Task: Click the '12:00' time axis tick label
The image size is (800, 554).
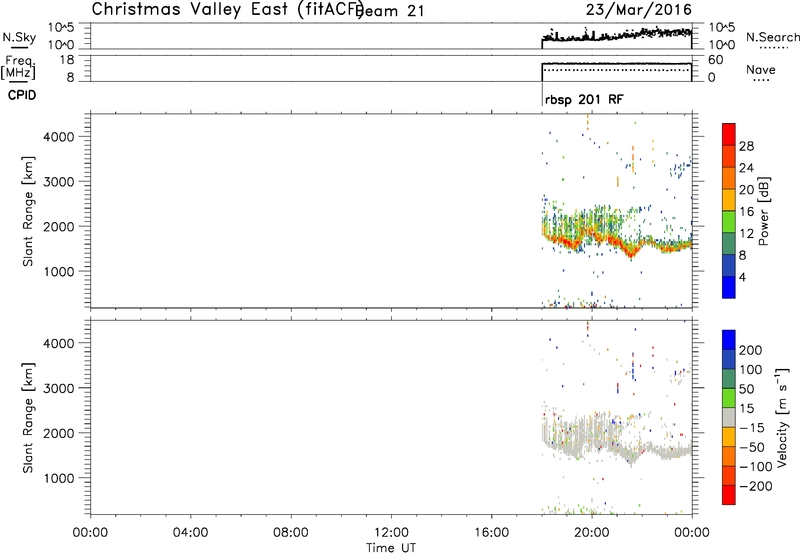Action: [391, 533]
